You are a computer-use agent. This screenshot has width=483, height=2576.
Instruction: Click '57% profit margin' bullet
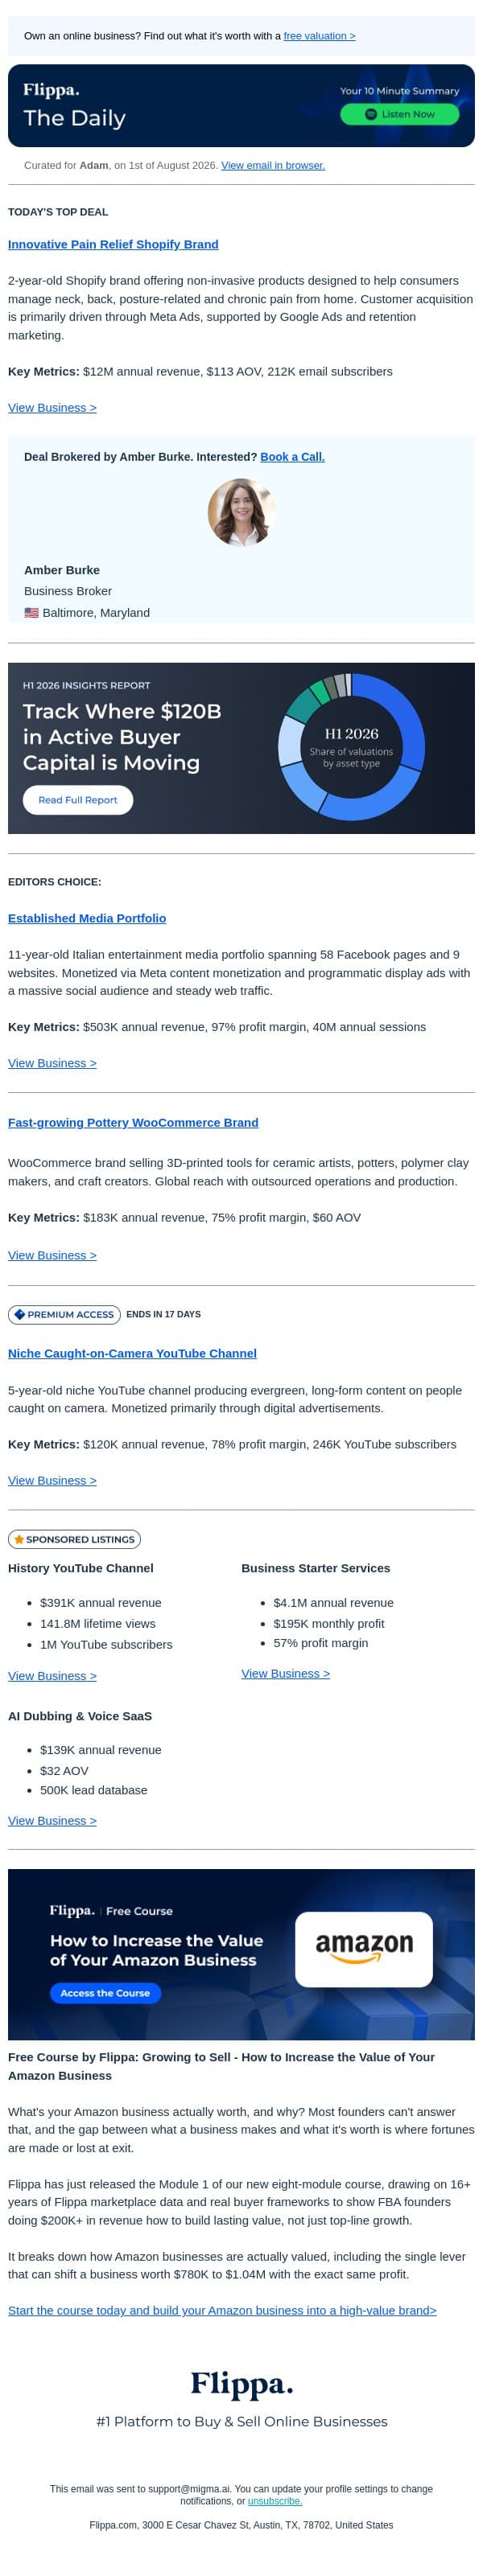coord(320,1643)
